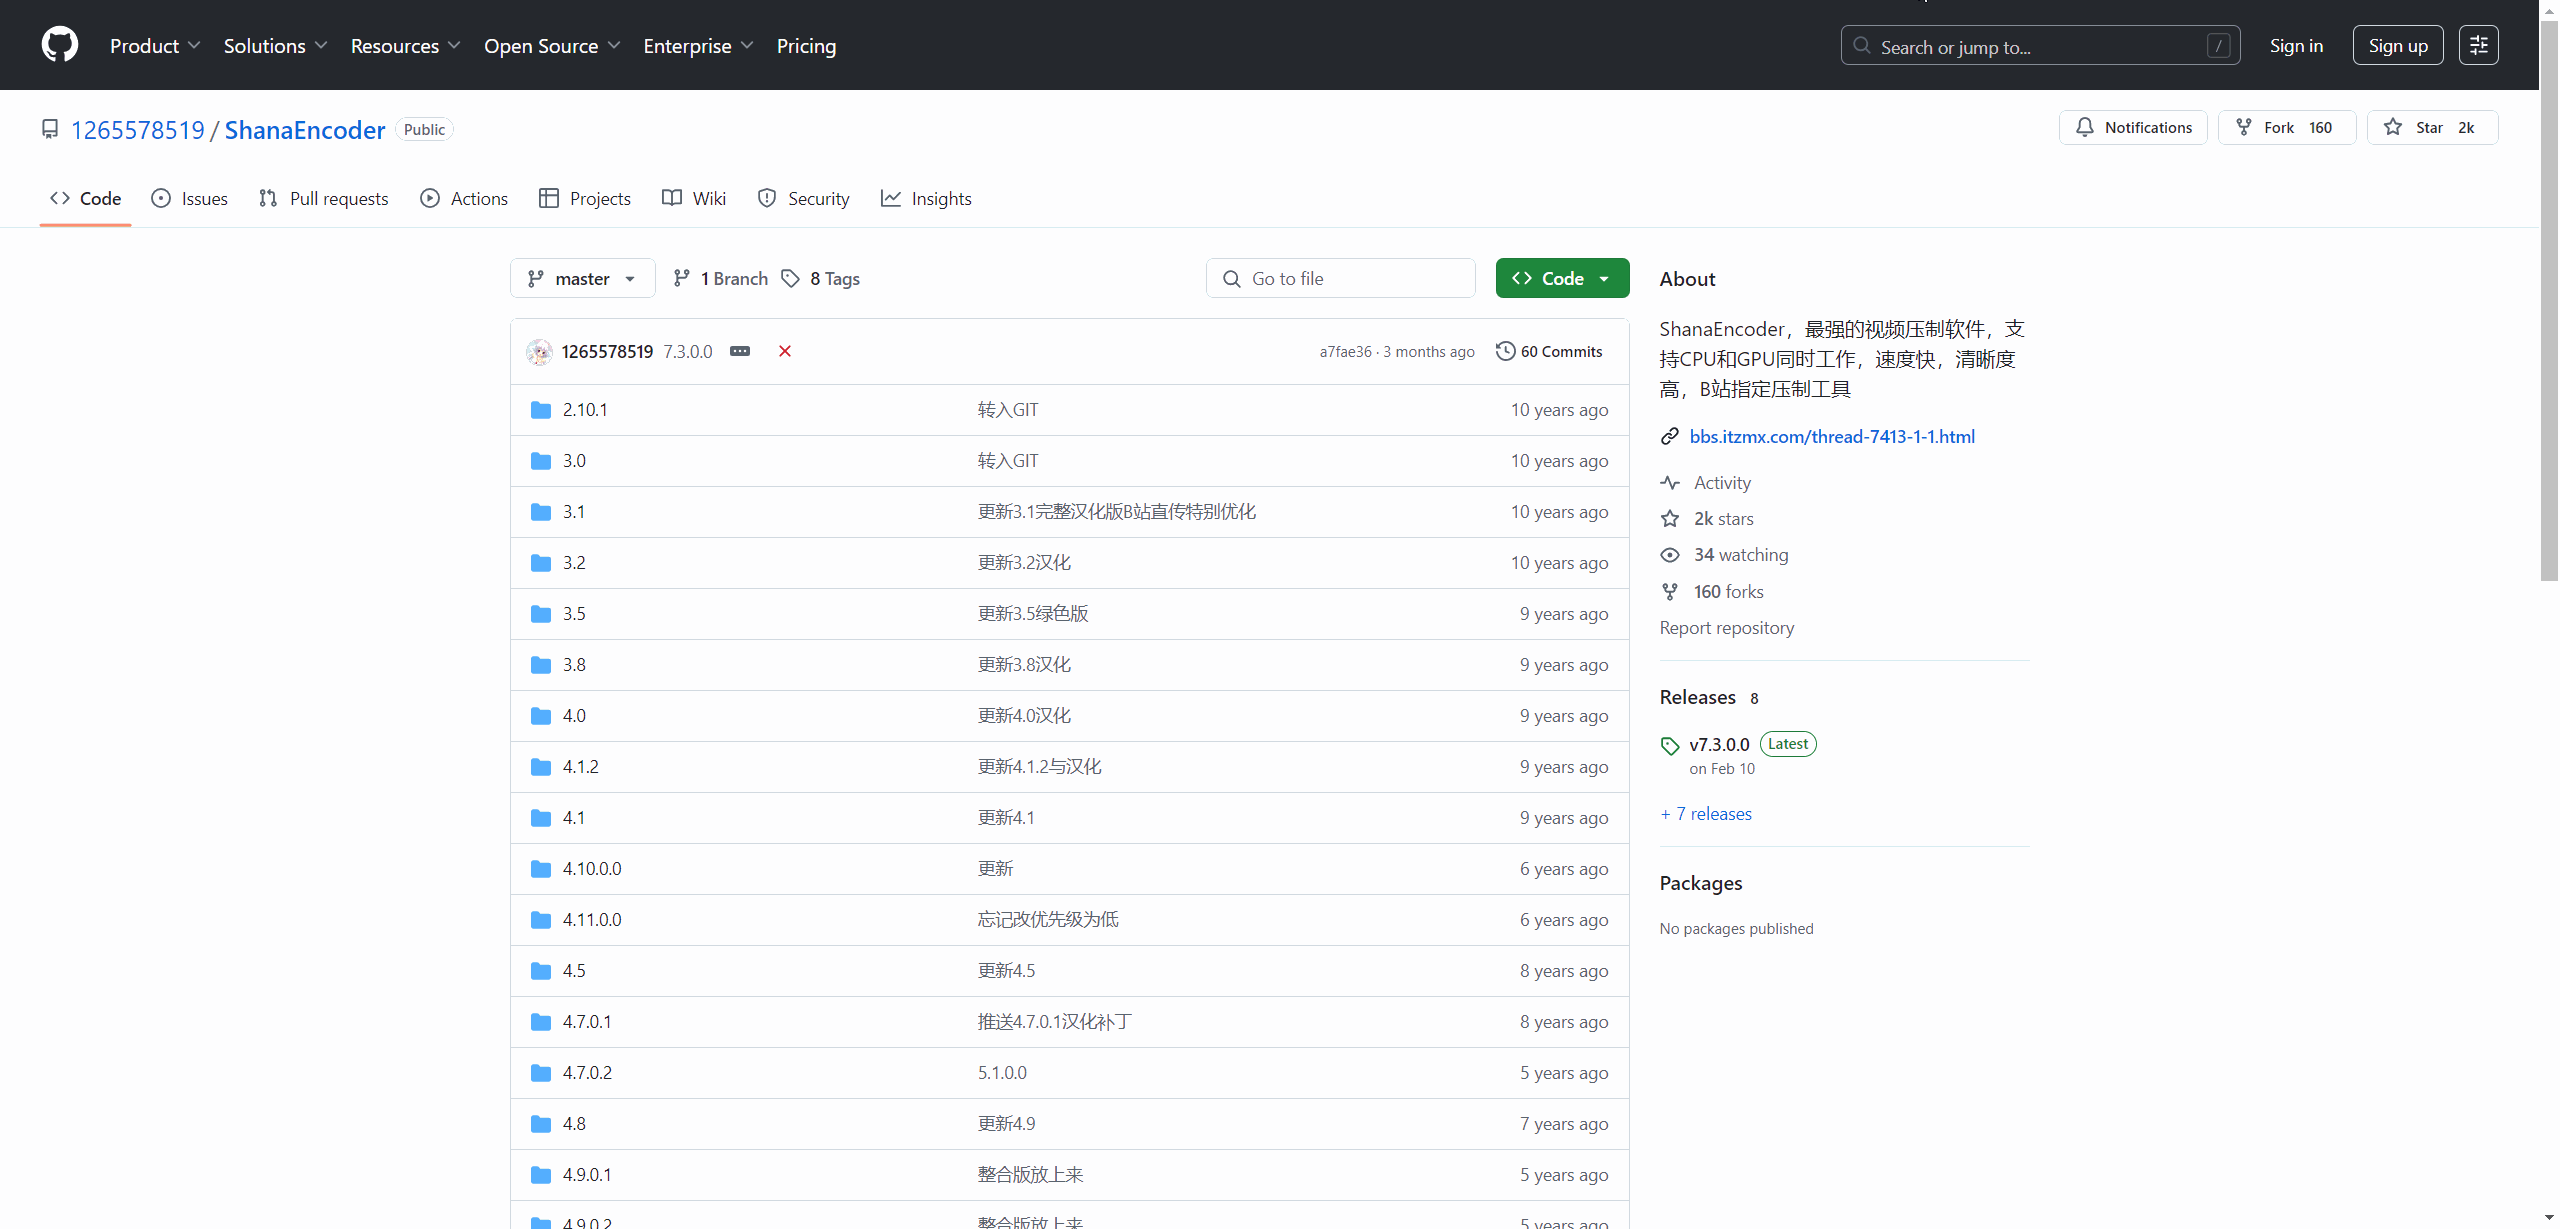Expand commit message ellipsis button
Image resolution: width=2560 pixels, height=1229 pixels.
click(x=740, y=351)
